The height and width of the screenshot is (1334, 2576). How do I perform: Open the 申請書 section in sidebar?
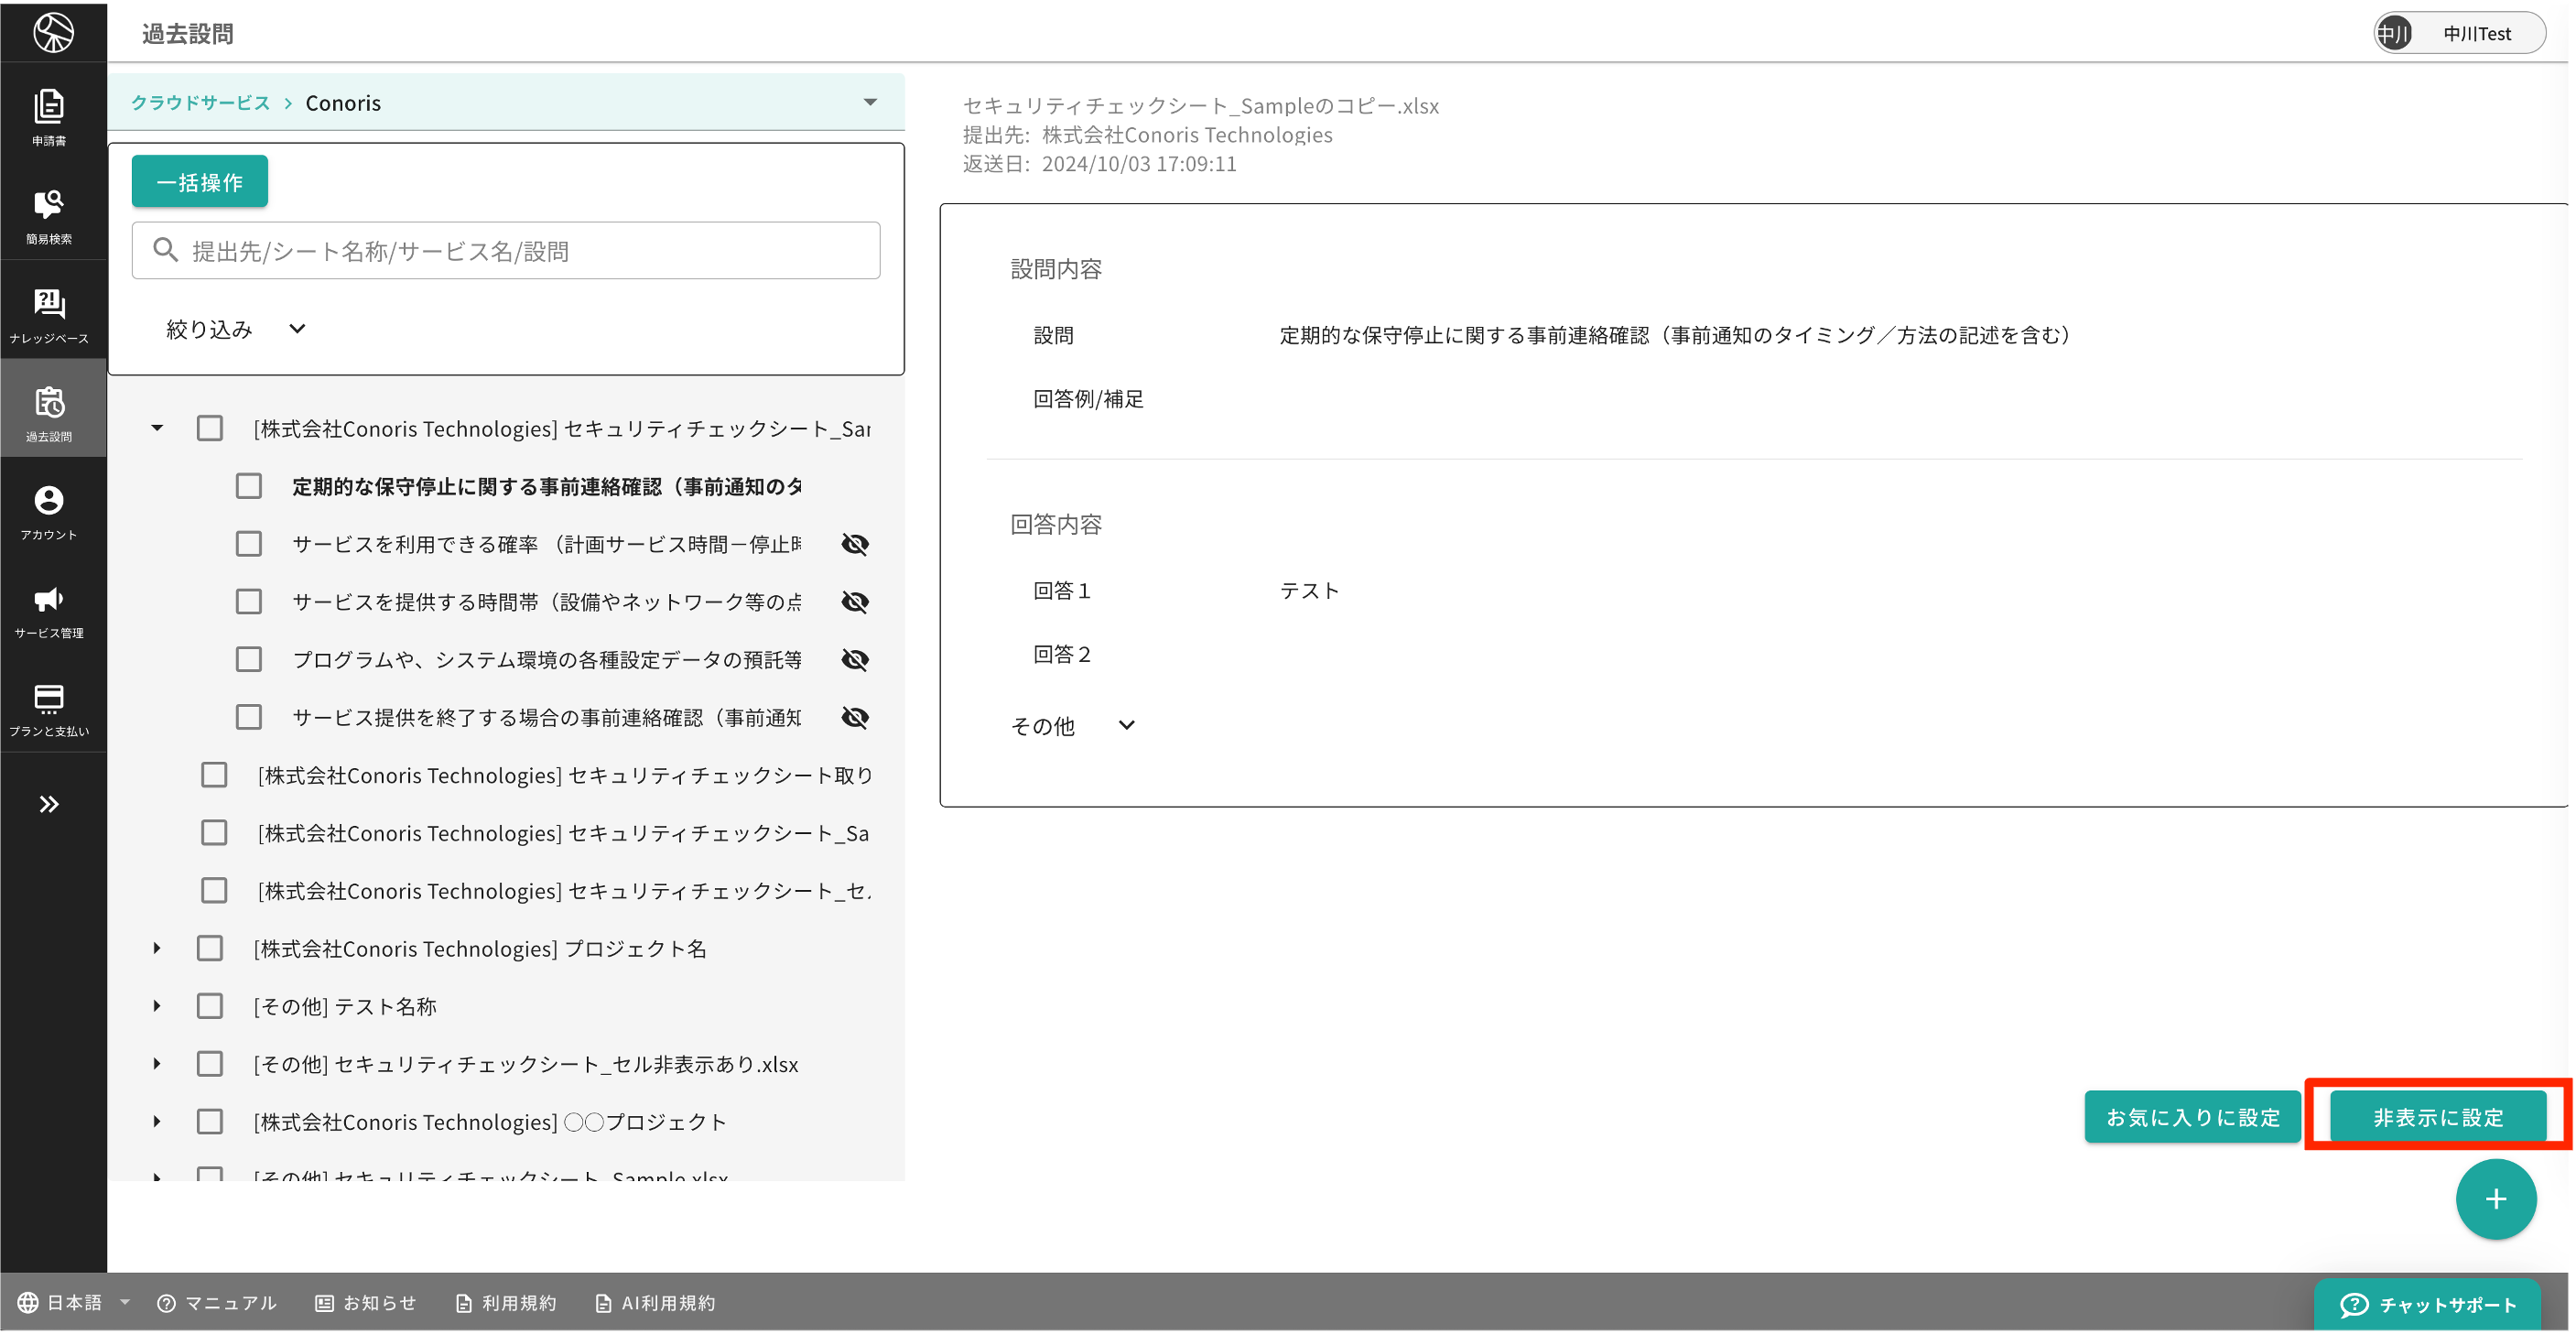coord(50,118)
